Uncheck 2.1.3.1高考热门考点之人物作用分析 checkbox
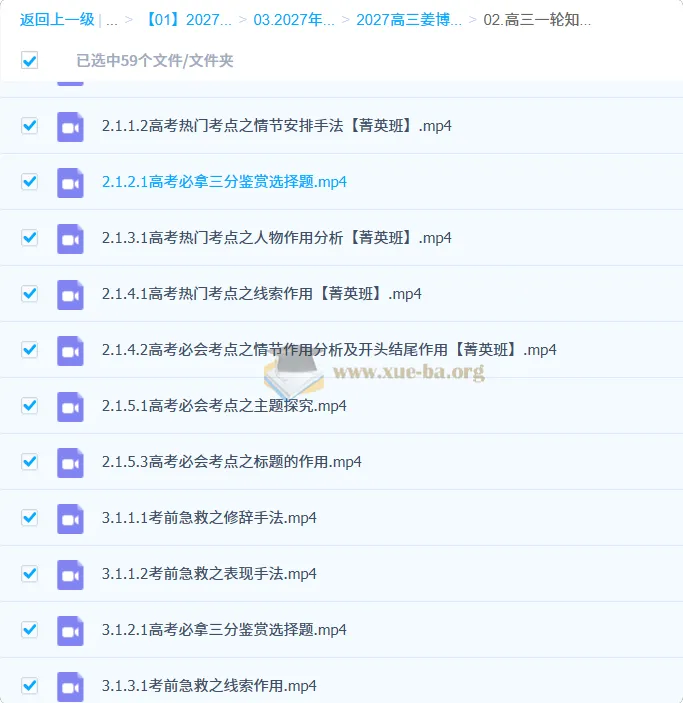 [30, 238]
